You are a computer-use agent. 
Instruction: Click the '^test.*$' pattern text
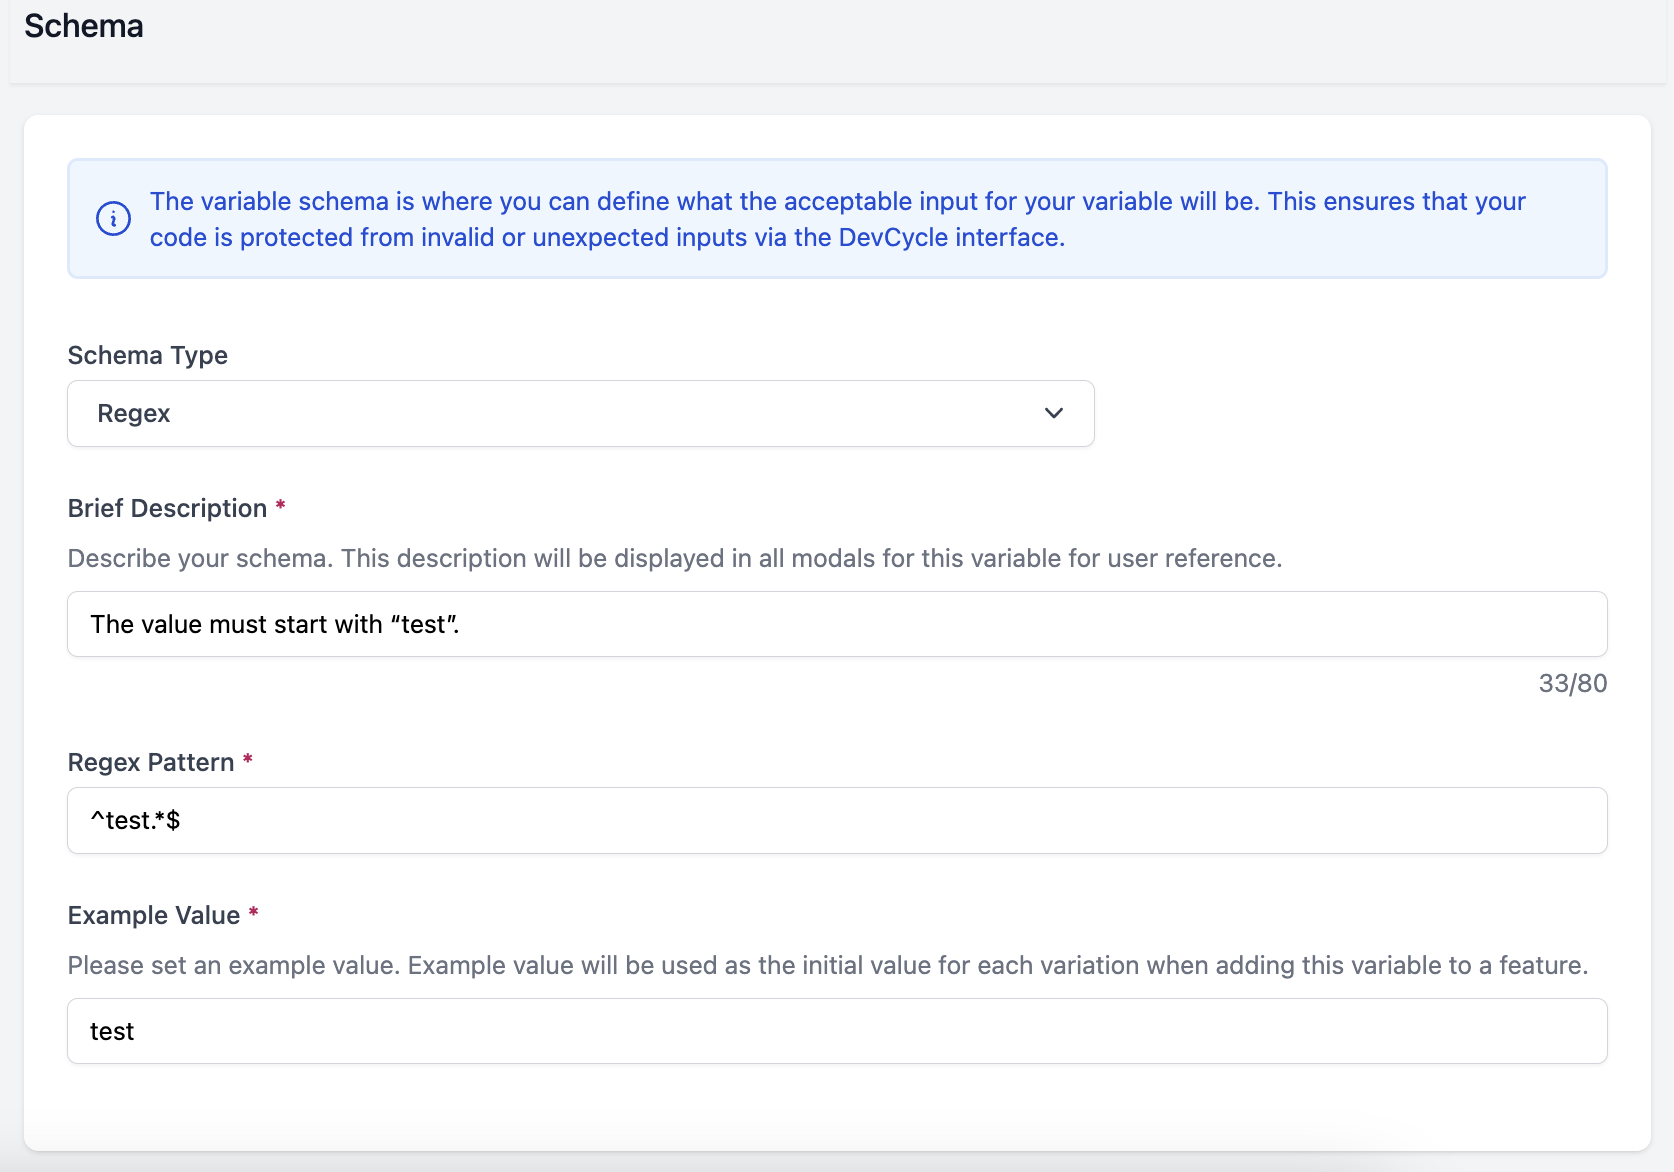pyautogui.click(x=135, y=820)
